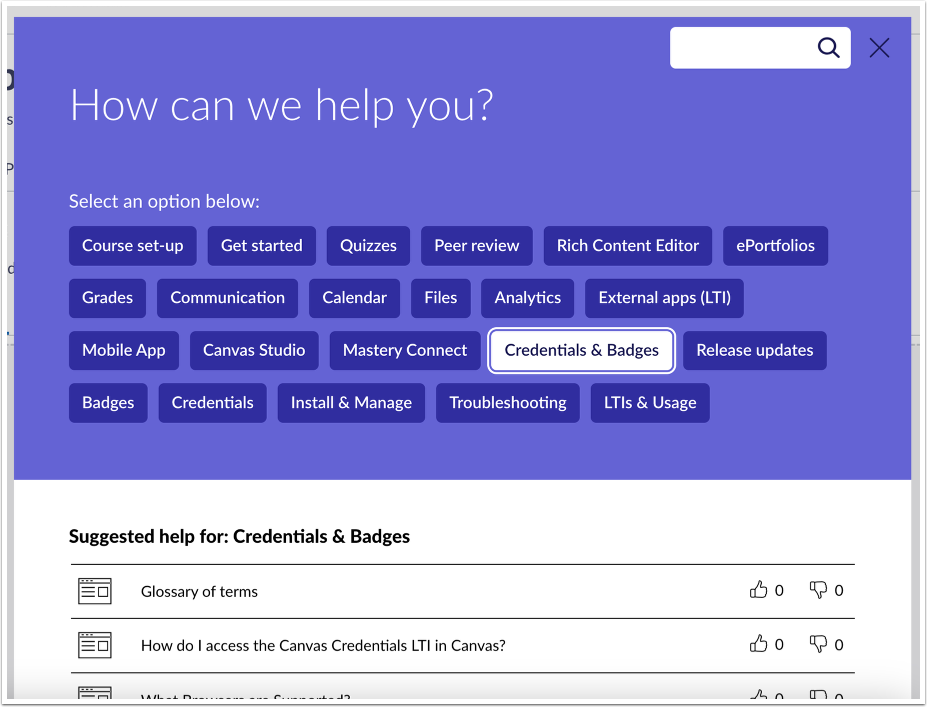Select the Mobile App help topic
The height and width of the screenshot is (707, 927).
(x=123, y=350)
